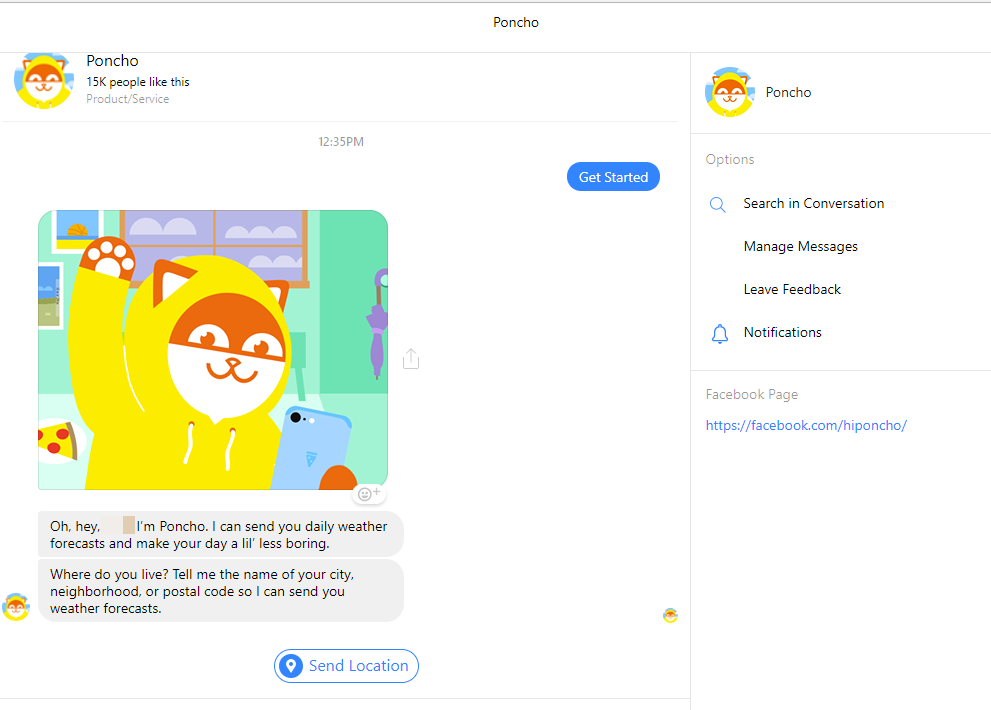Click the Get Started button
The height and width of the screenshot is (710, 991).
tap(613, 177)
